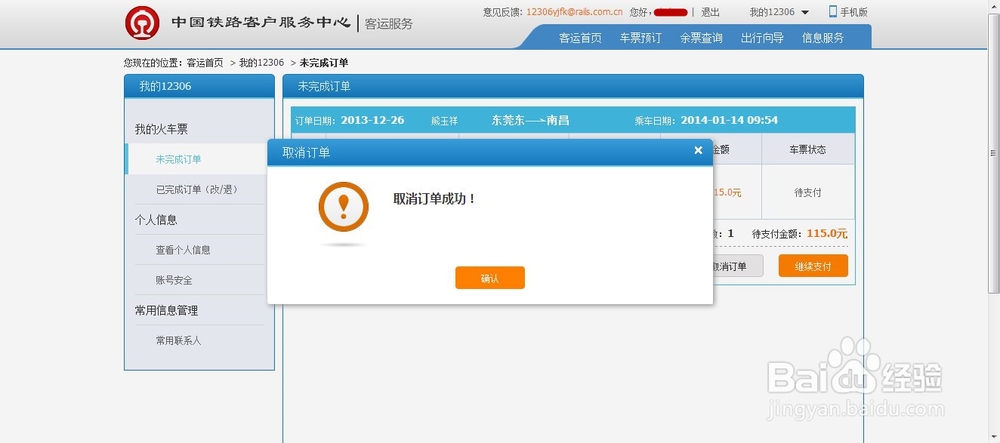
Task: Click the route text 东莞东—>南昌
Action: [531, 120]
